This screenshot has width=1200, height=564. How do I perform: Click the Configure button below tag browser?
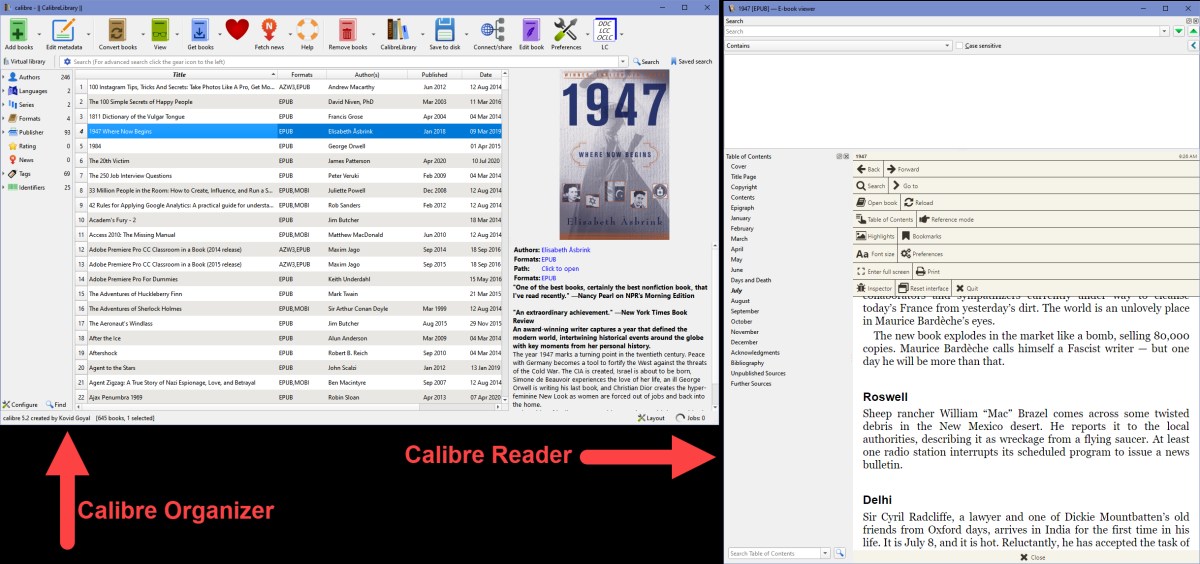coord(20,404)
